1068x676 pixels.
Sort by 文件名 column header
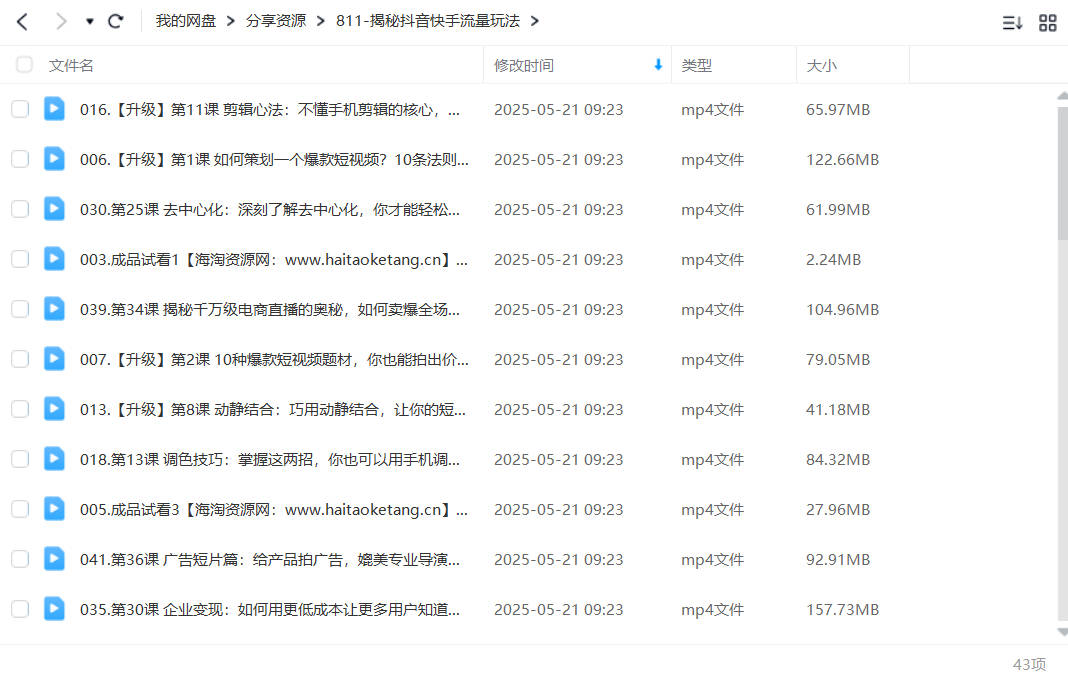click(x=71, y=65)
